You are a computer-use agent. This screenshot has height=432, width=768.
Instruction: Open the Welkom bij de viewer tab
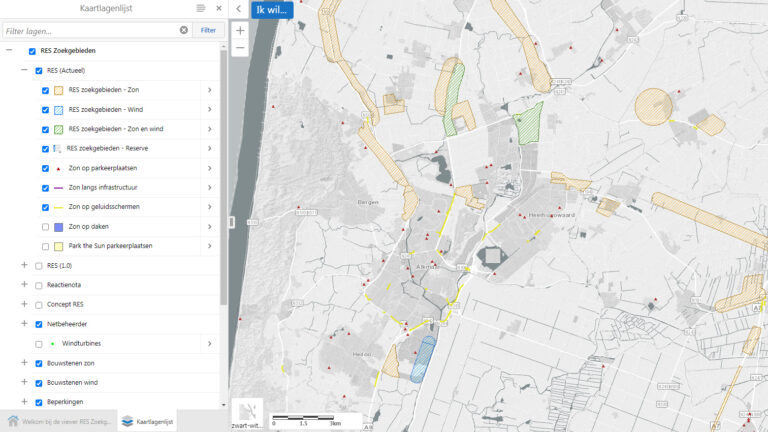pyautogui.click(x=58, y=421)
